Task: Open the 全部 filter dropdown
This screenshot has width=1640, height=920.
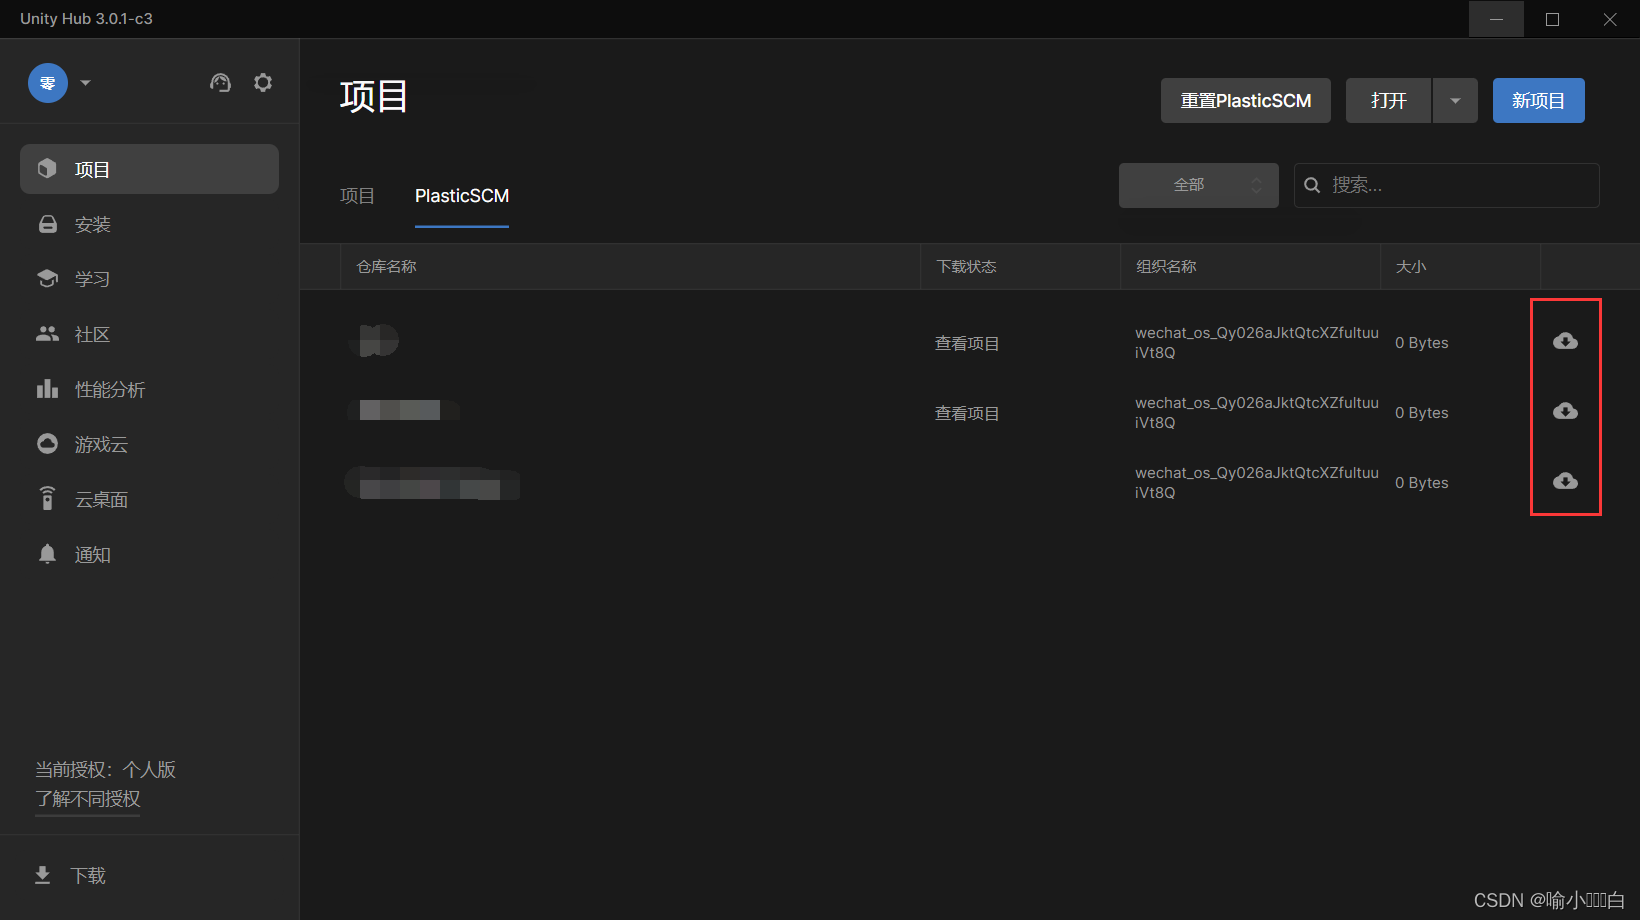Action: point(1198,185)
